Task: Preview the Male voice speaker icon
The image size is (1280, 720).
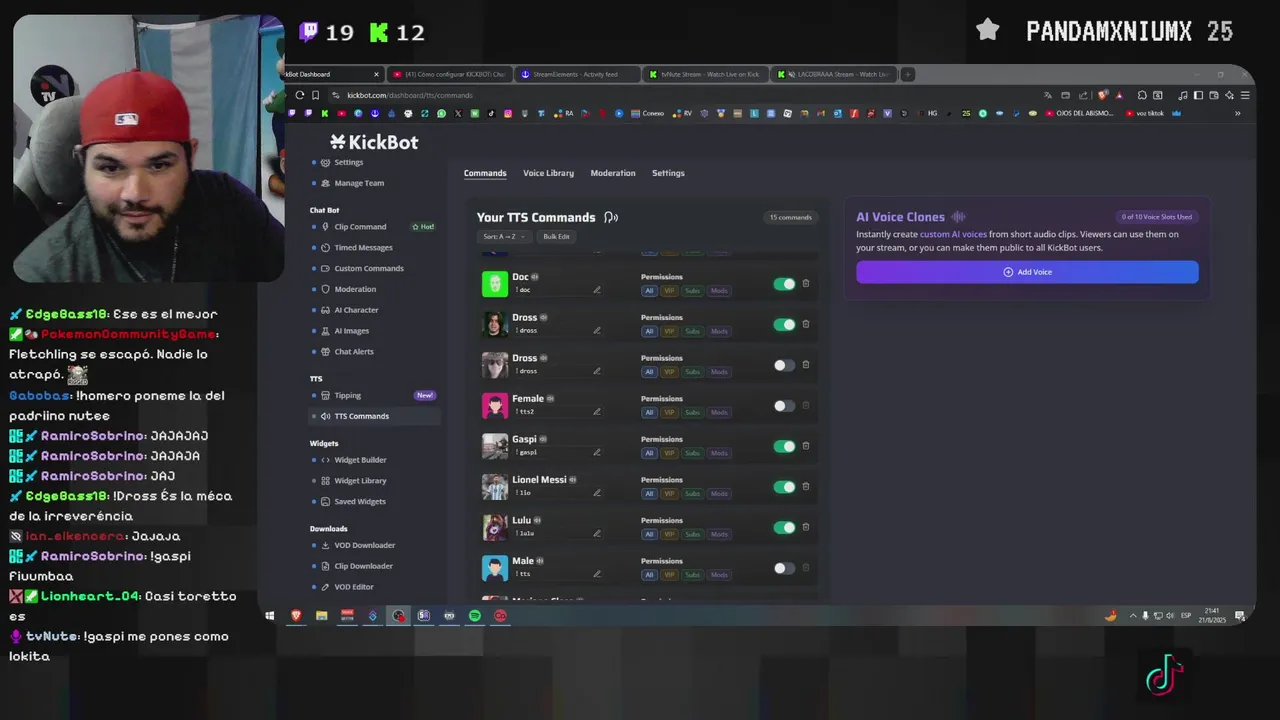Action: tap(540, 561)
